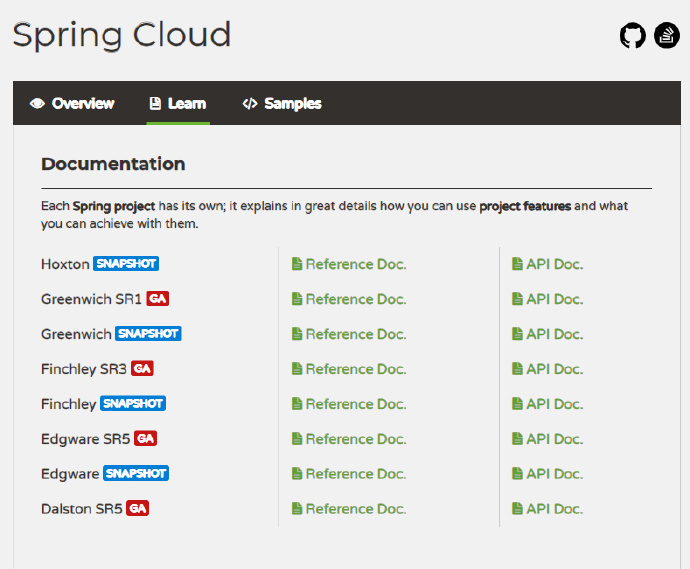Open Reference Doc. for Hoxton SNAPSHOT
The image size is (690, 569).
point(349,264)
